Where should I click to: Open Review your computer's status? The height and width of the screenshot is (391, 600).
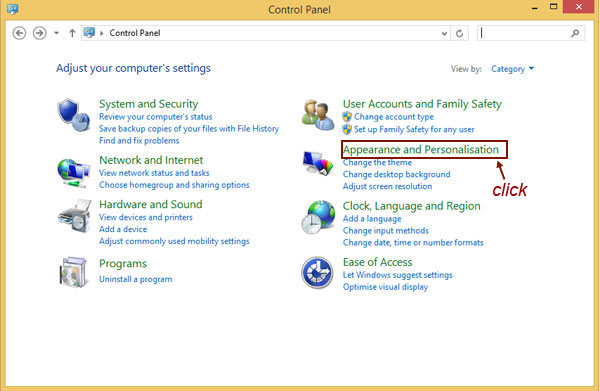pos(155,117)
